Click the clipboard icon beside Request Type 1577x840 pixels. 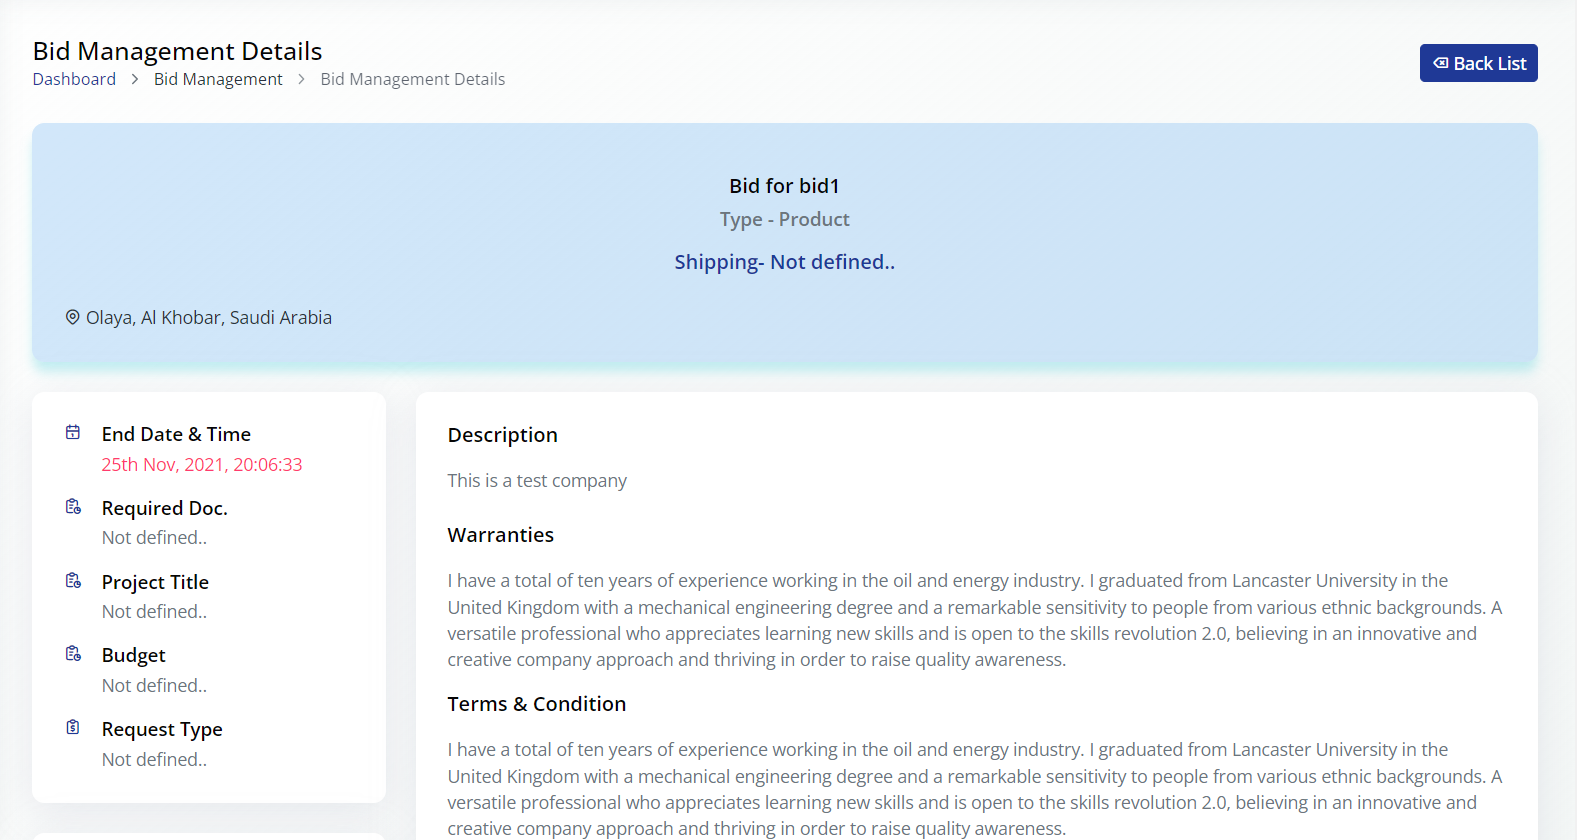coord(73,727)
